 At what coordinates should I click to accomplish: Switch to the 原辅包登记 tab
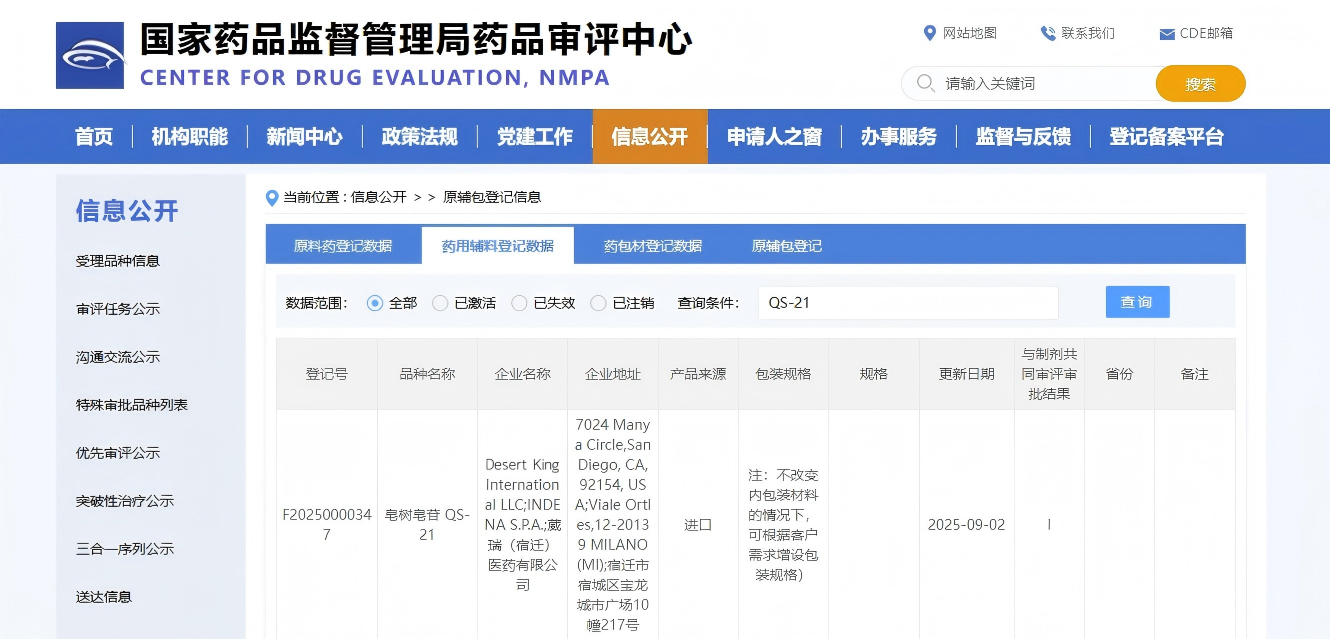(787, 246)
